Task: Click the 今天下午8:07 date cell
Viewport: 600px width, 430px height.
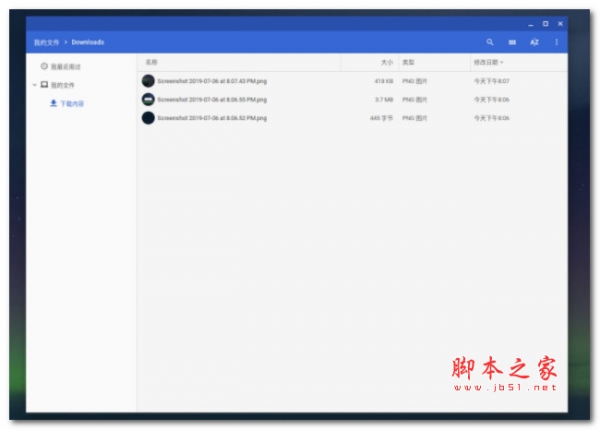Action: (x=492, y=81)
